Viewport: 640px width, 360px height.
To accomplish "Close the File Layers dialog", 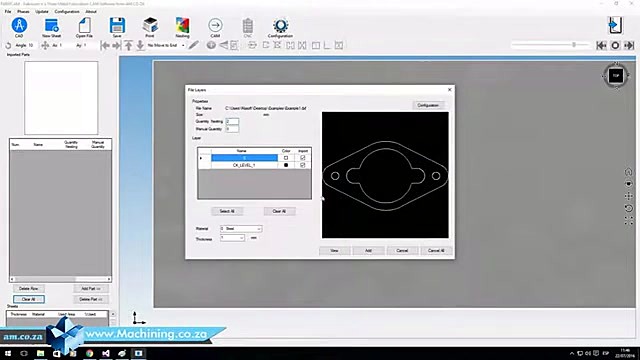I will pos(449,90).
